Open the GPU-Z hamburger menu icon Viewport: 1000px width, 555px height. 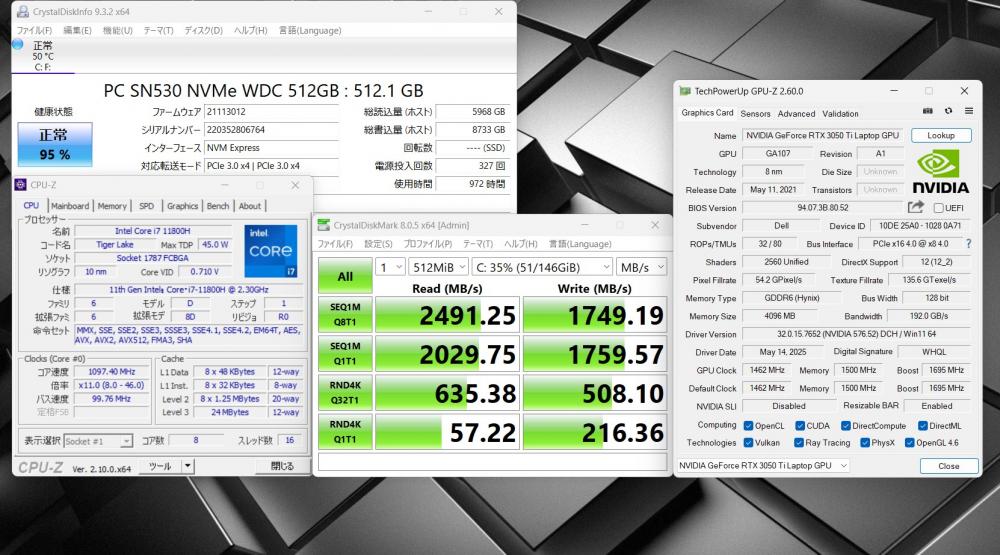[969, 111]
